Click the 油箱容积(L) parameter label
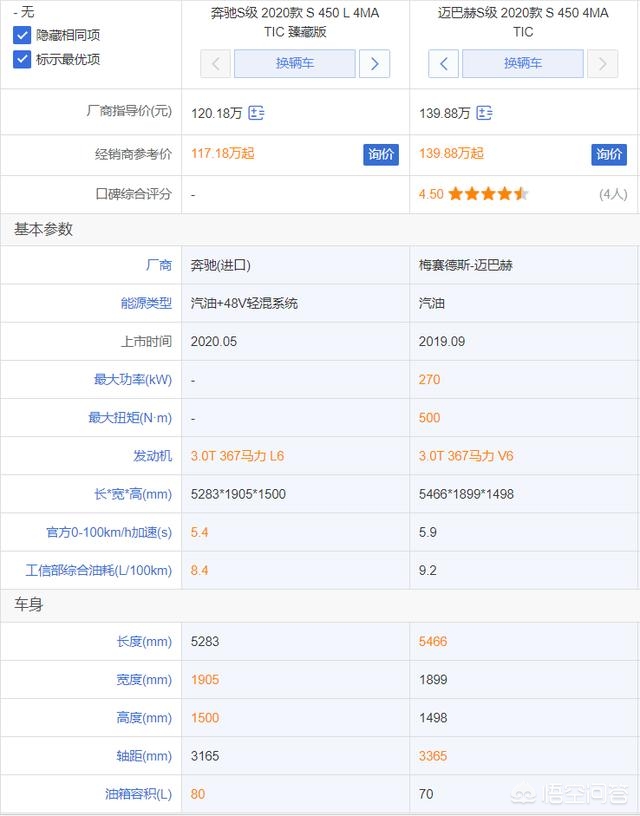This screenshot has width=640, height=816. tap(138, 794)
